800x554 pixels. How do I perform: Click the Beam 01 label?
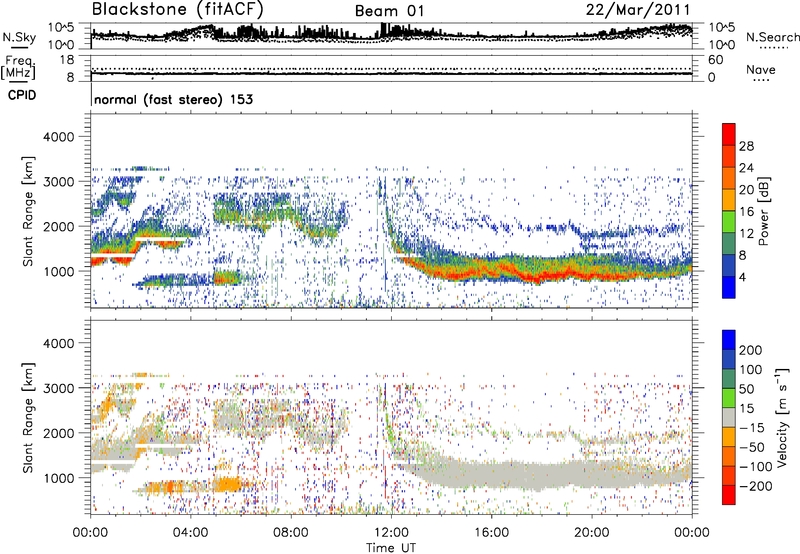point(389,11)
